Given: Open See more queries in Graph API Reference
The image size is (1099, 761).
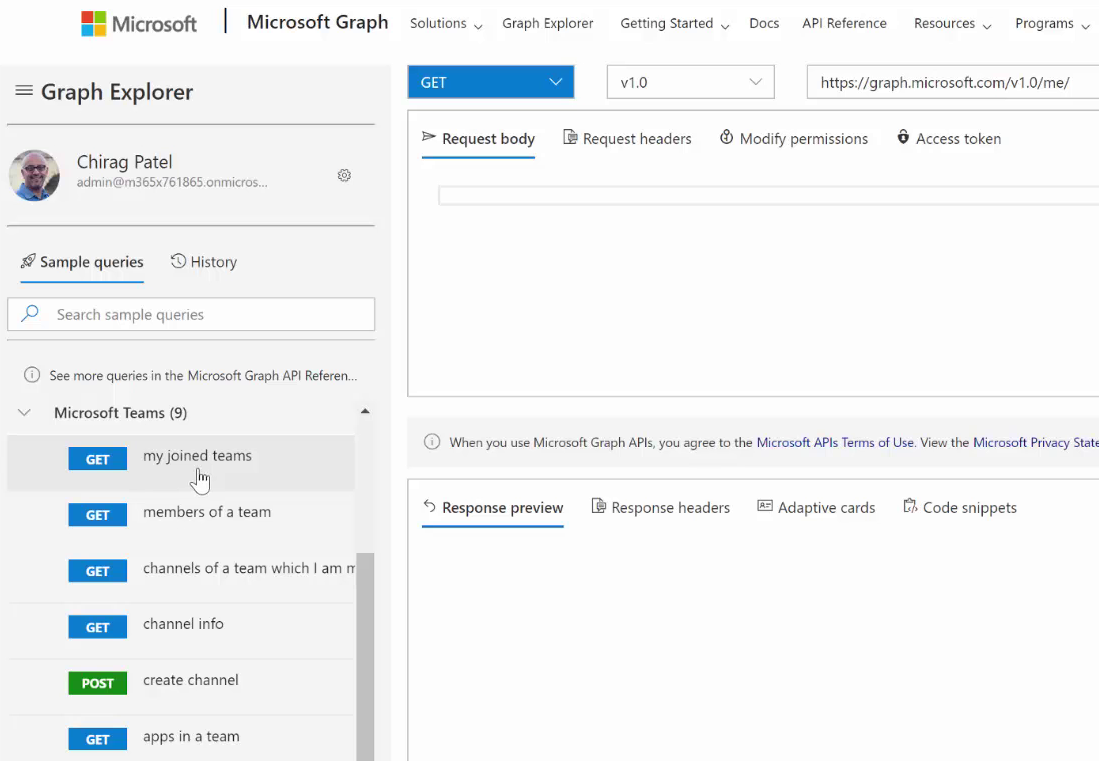Looking at the screenshot, I should tap(203, 376).
